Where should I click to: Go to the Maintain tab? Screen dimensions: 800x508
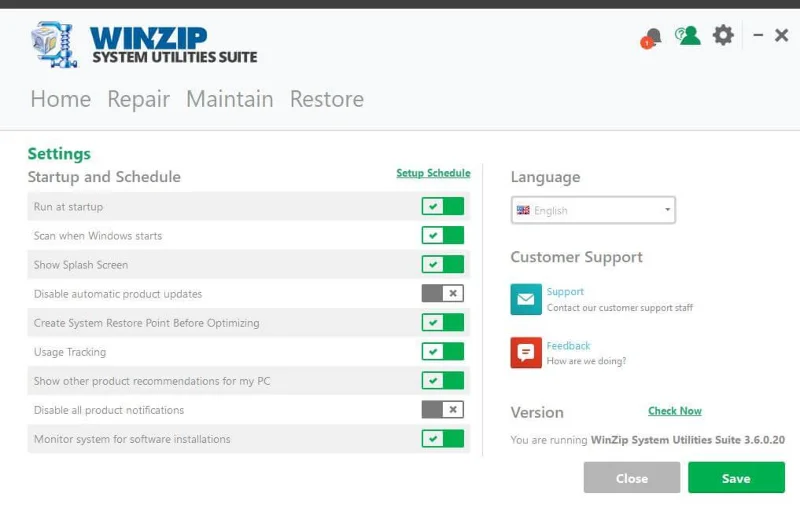(230, 99)
